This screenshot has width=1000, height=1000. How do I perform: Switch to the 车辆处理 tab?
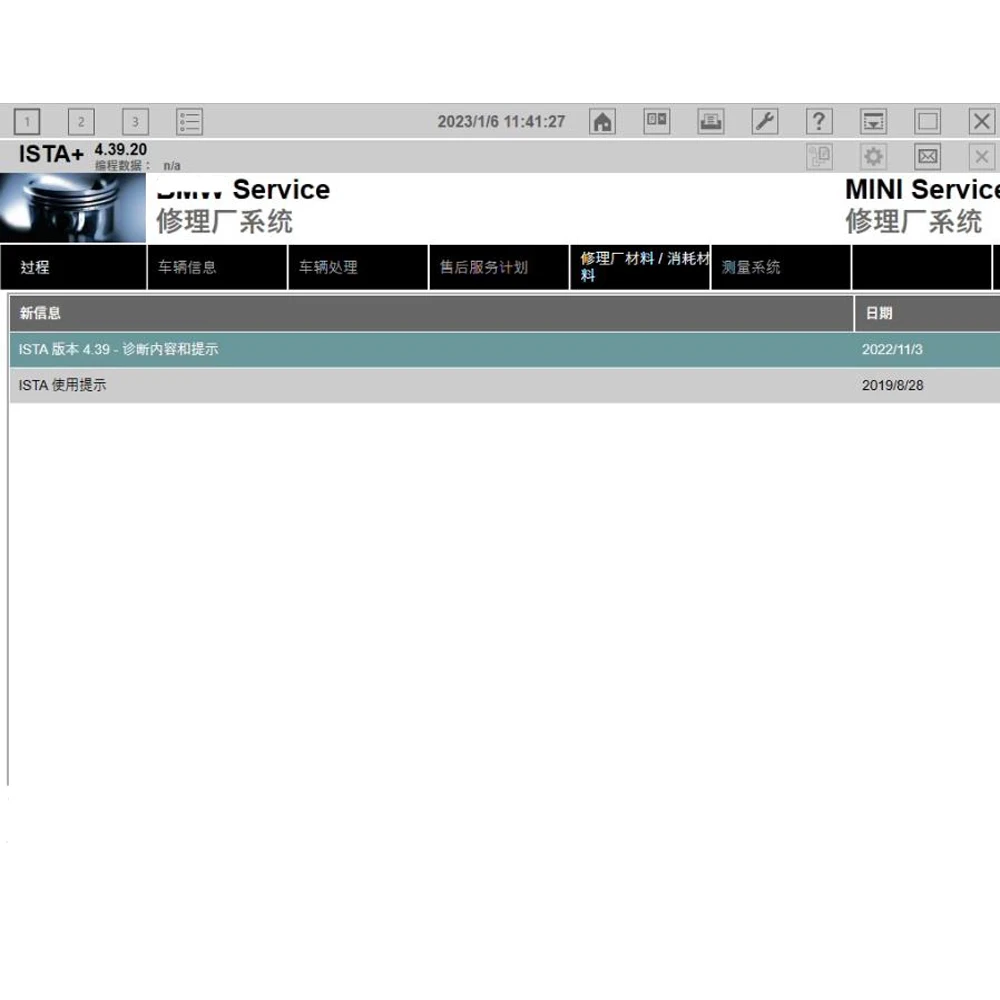point(358,267)
